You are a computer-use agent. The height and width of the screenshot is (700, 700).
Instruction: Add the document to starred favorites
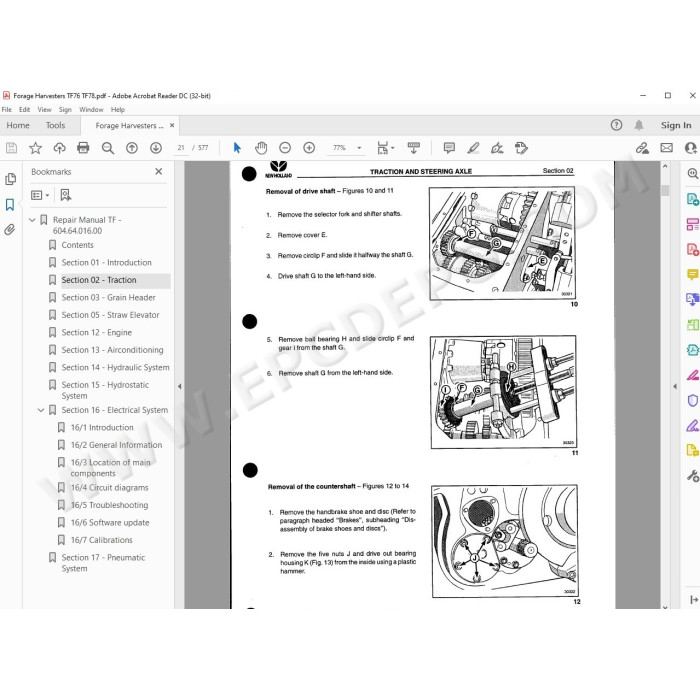(35, 148)
